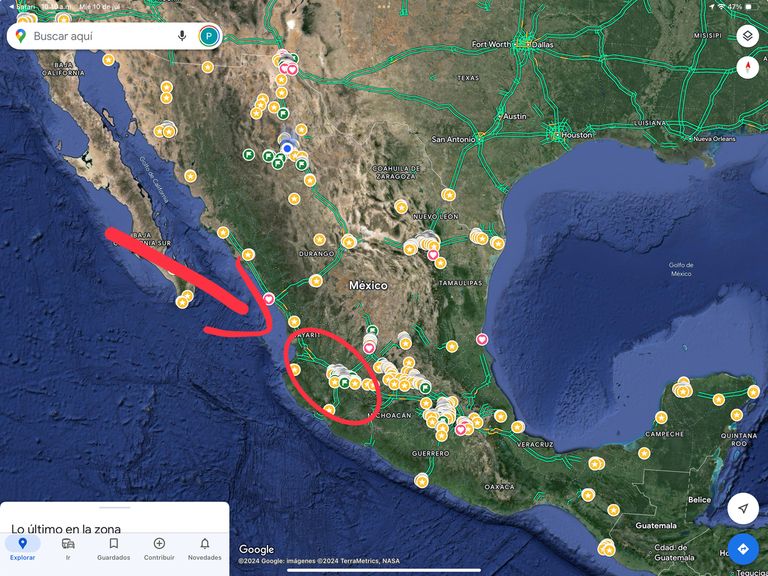The image size is (768, 576).
Task: Open the Novedades tab
Action: pos(205,548)
